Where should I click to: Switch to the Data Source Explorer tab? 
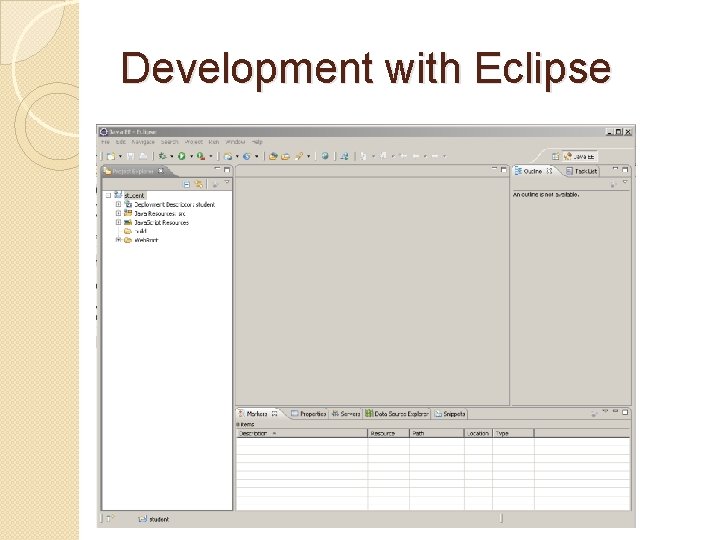(397, 414)
